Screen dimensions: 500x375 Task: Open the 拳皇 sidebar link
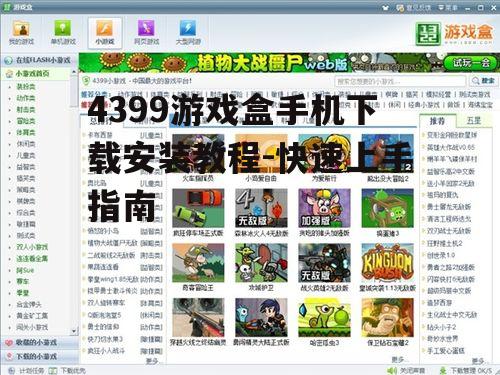pyautogui.click(x=23, y=293)
